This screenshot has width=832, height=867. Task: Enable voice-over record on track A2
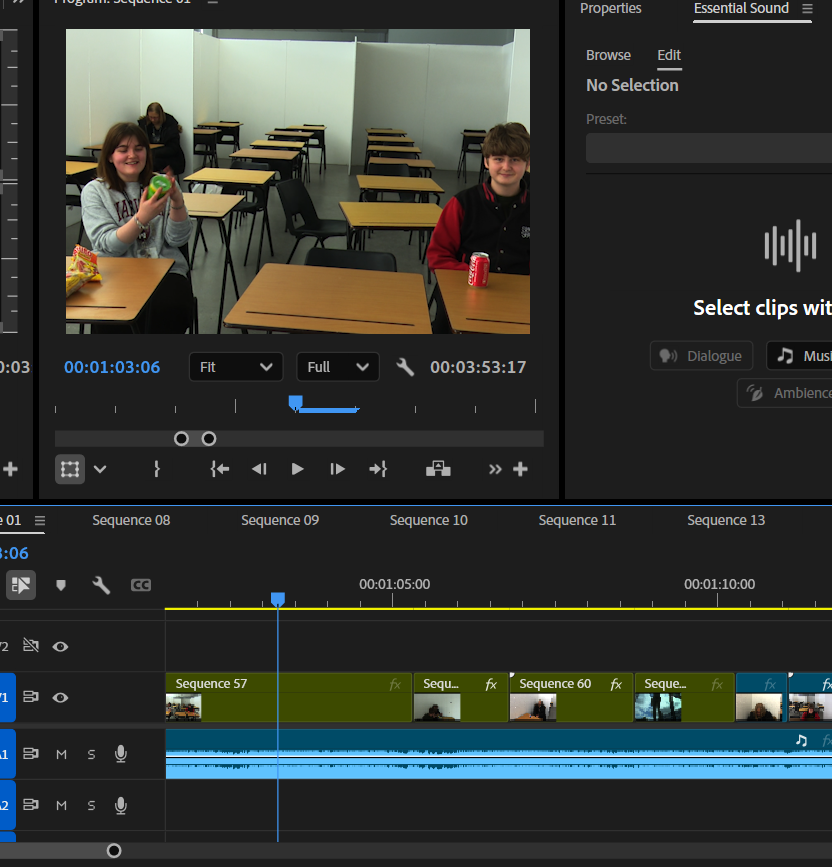click(121, 806)
